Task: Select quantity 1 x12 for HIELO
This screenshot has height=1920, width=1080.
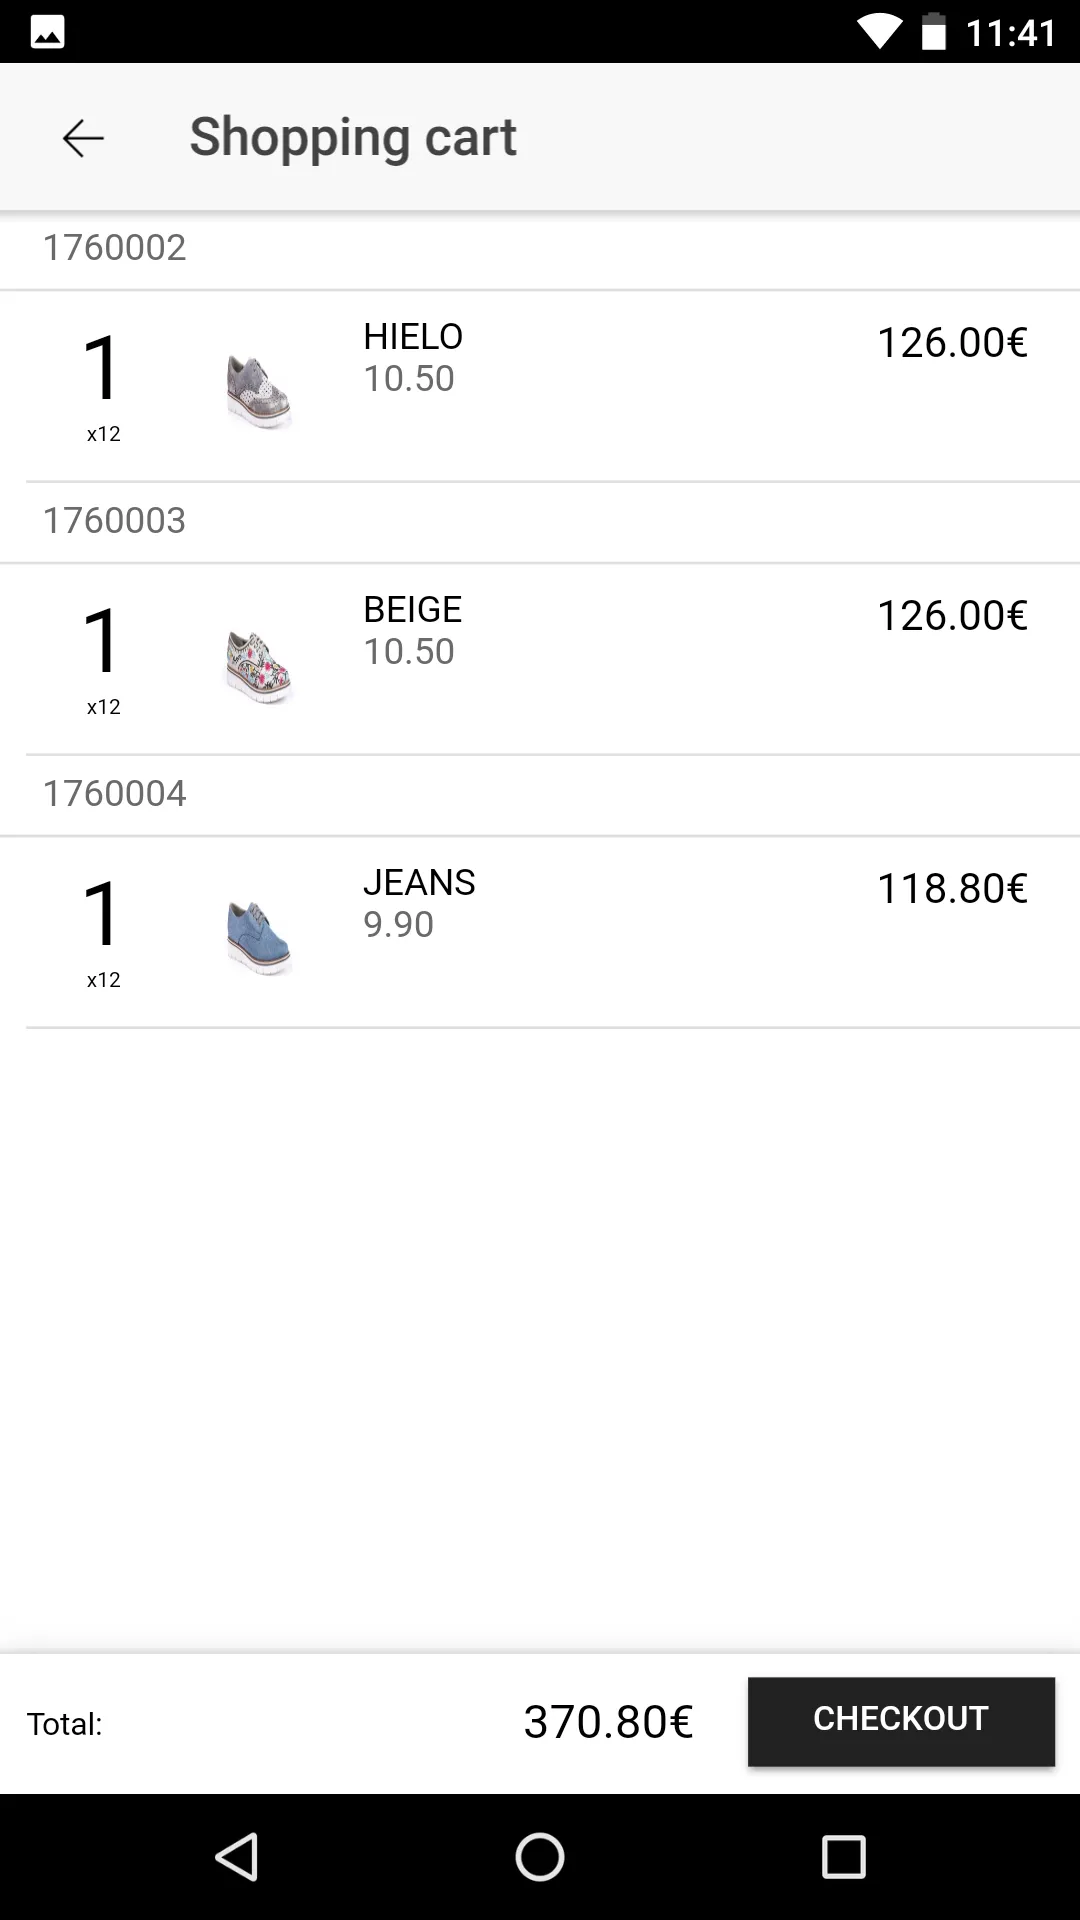Action: pyautogui.click(x=103, y=387)
